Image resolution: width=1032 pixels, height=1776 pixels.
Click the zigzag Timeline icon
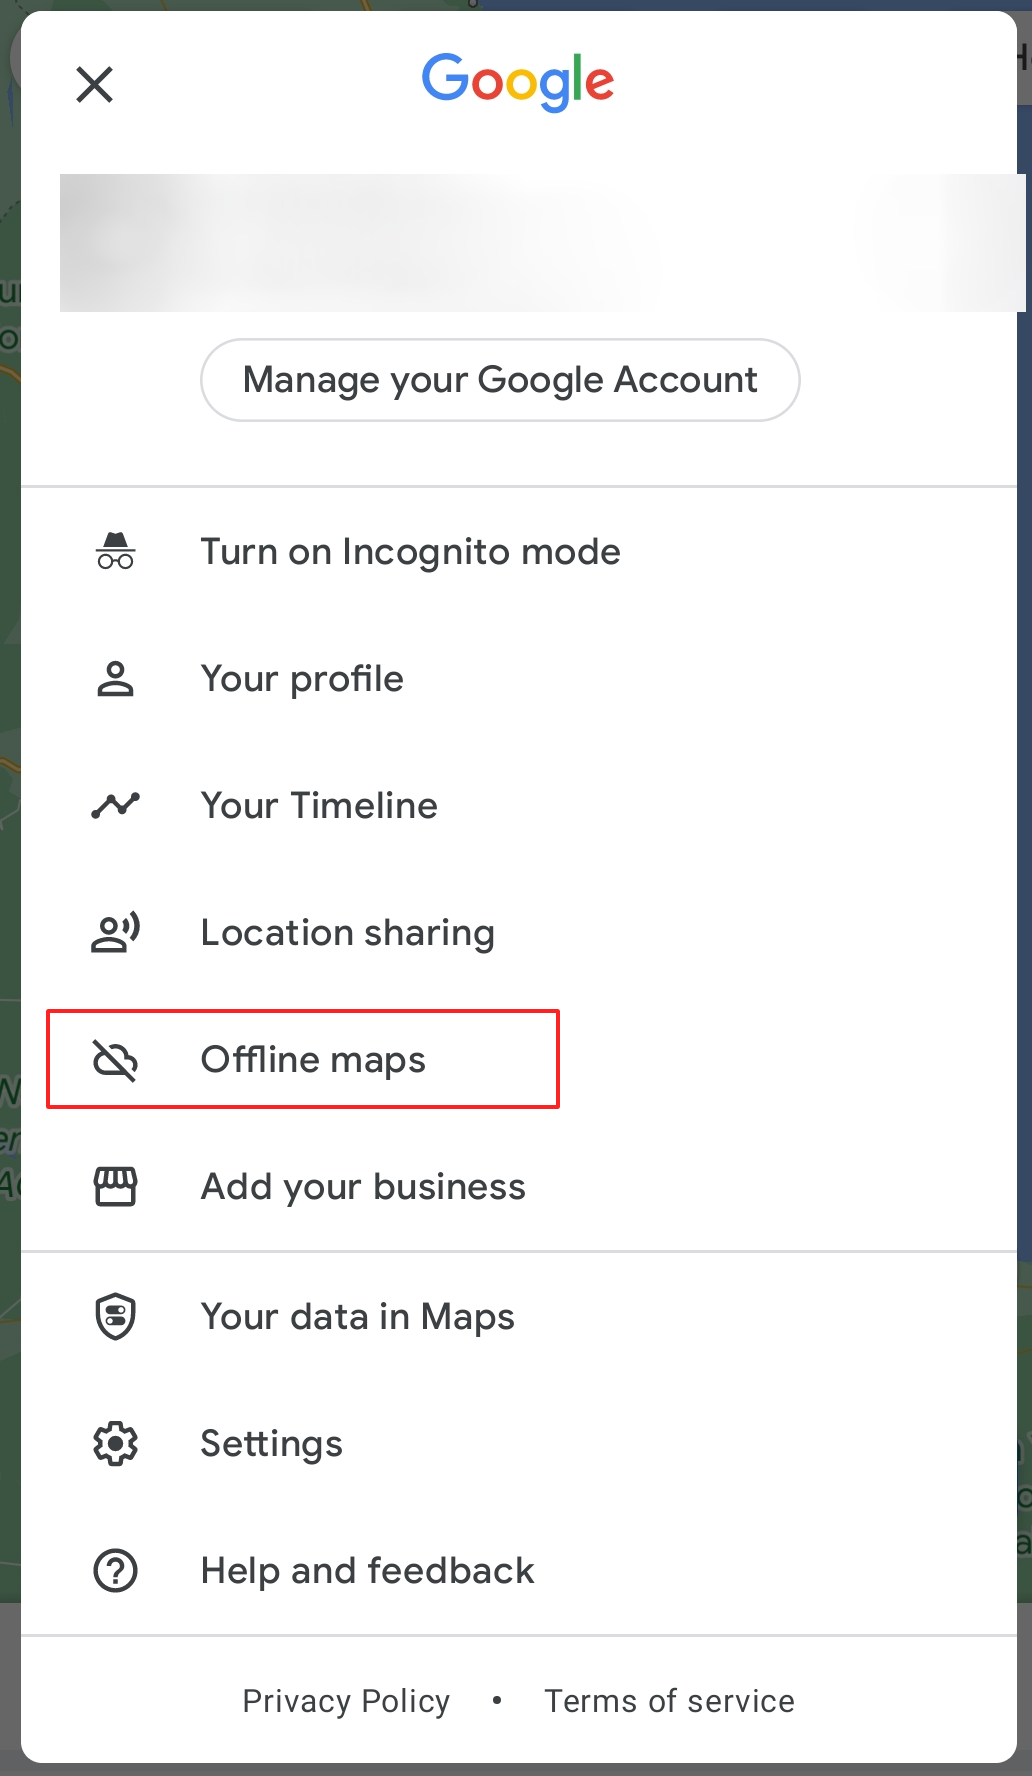(x=115, y=805)
